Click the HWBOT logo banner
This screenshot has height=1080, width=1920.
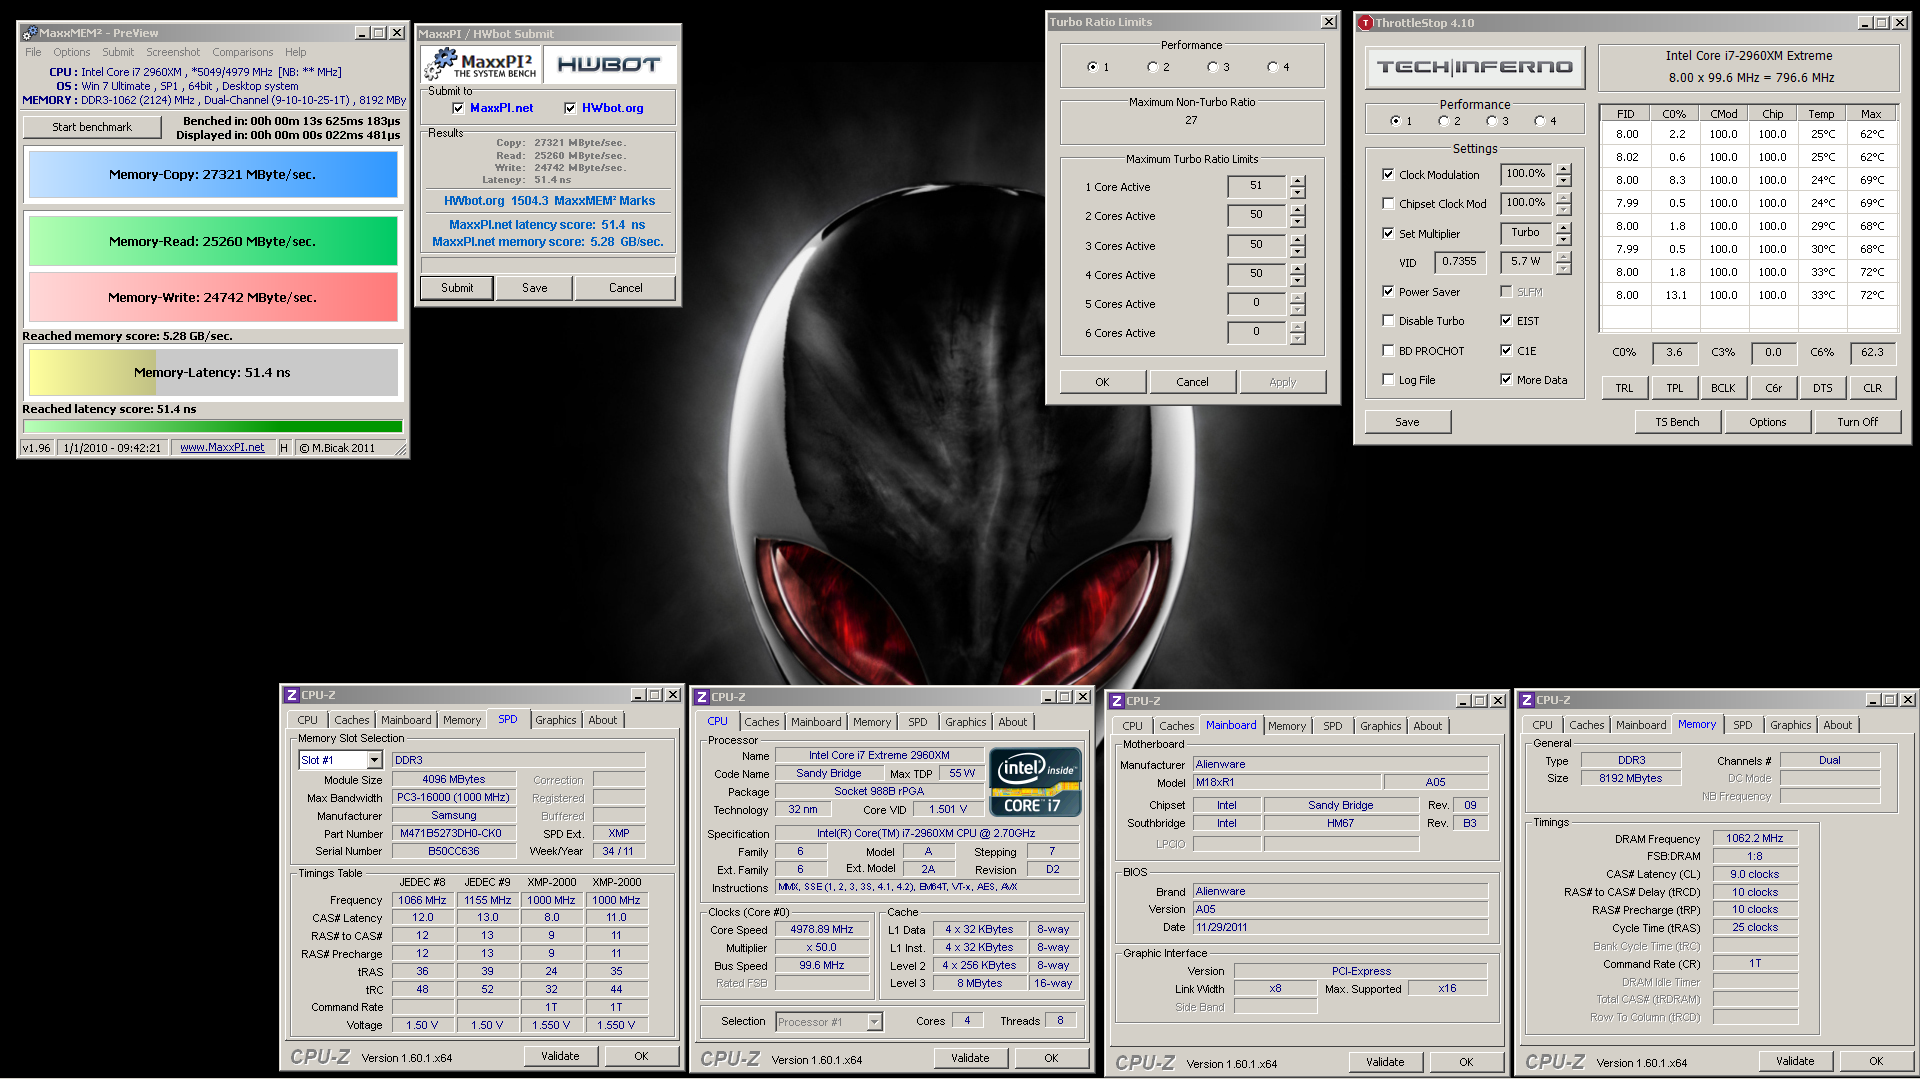tap(609, 65)
